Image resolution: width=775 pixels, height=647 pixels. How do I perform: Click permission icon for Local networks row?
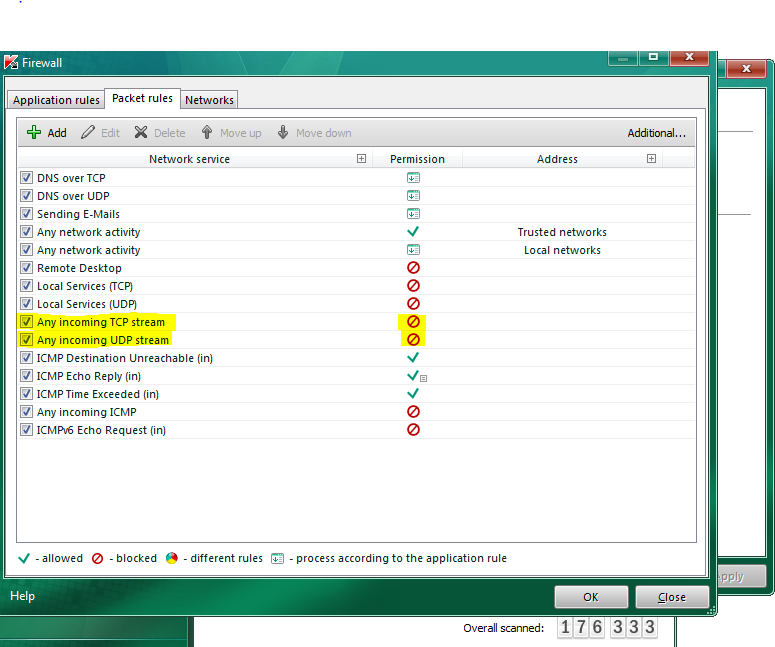(413, 250)
